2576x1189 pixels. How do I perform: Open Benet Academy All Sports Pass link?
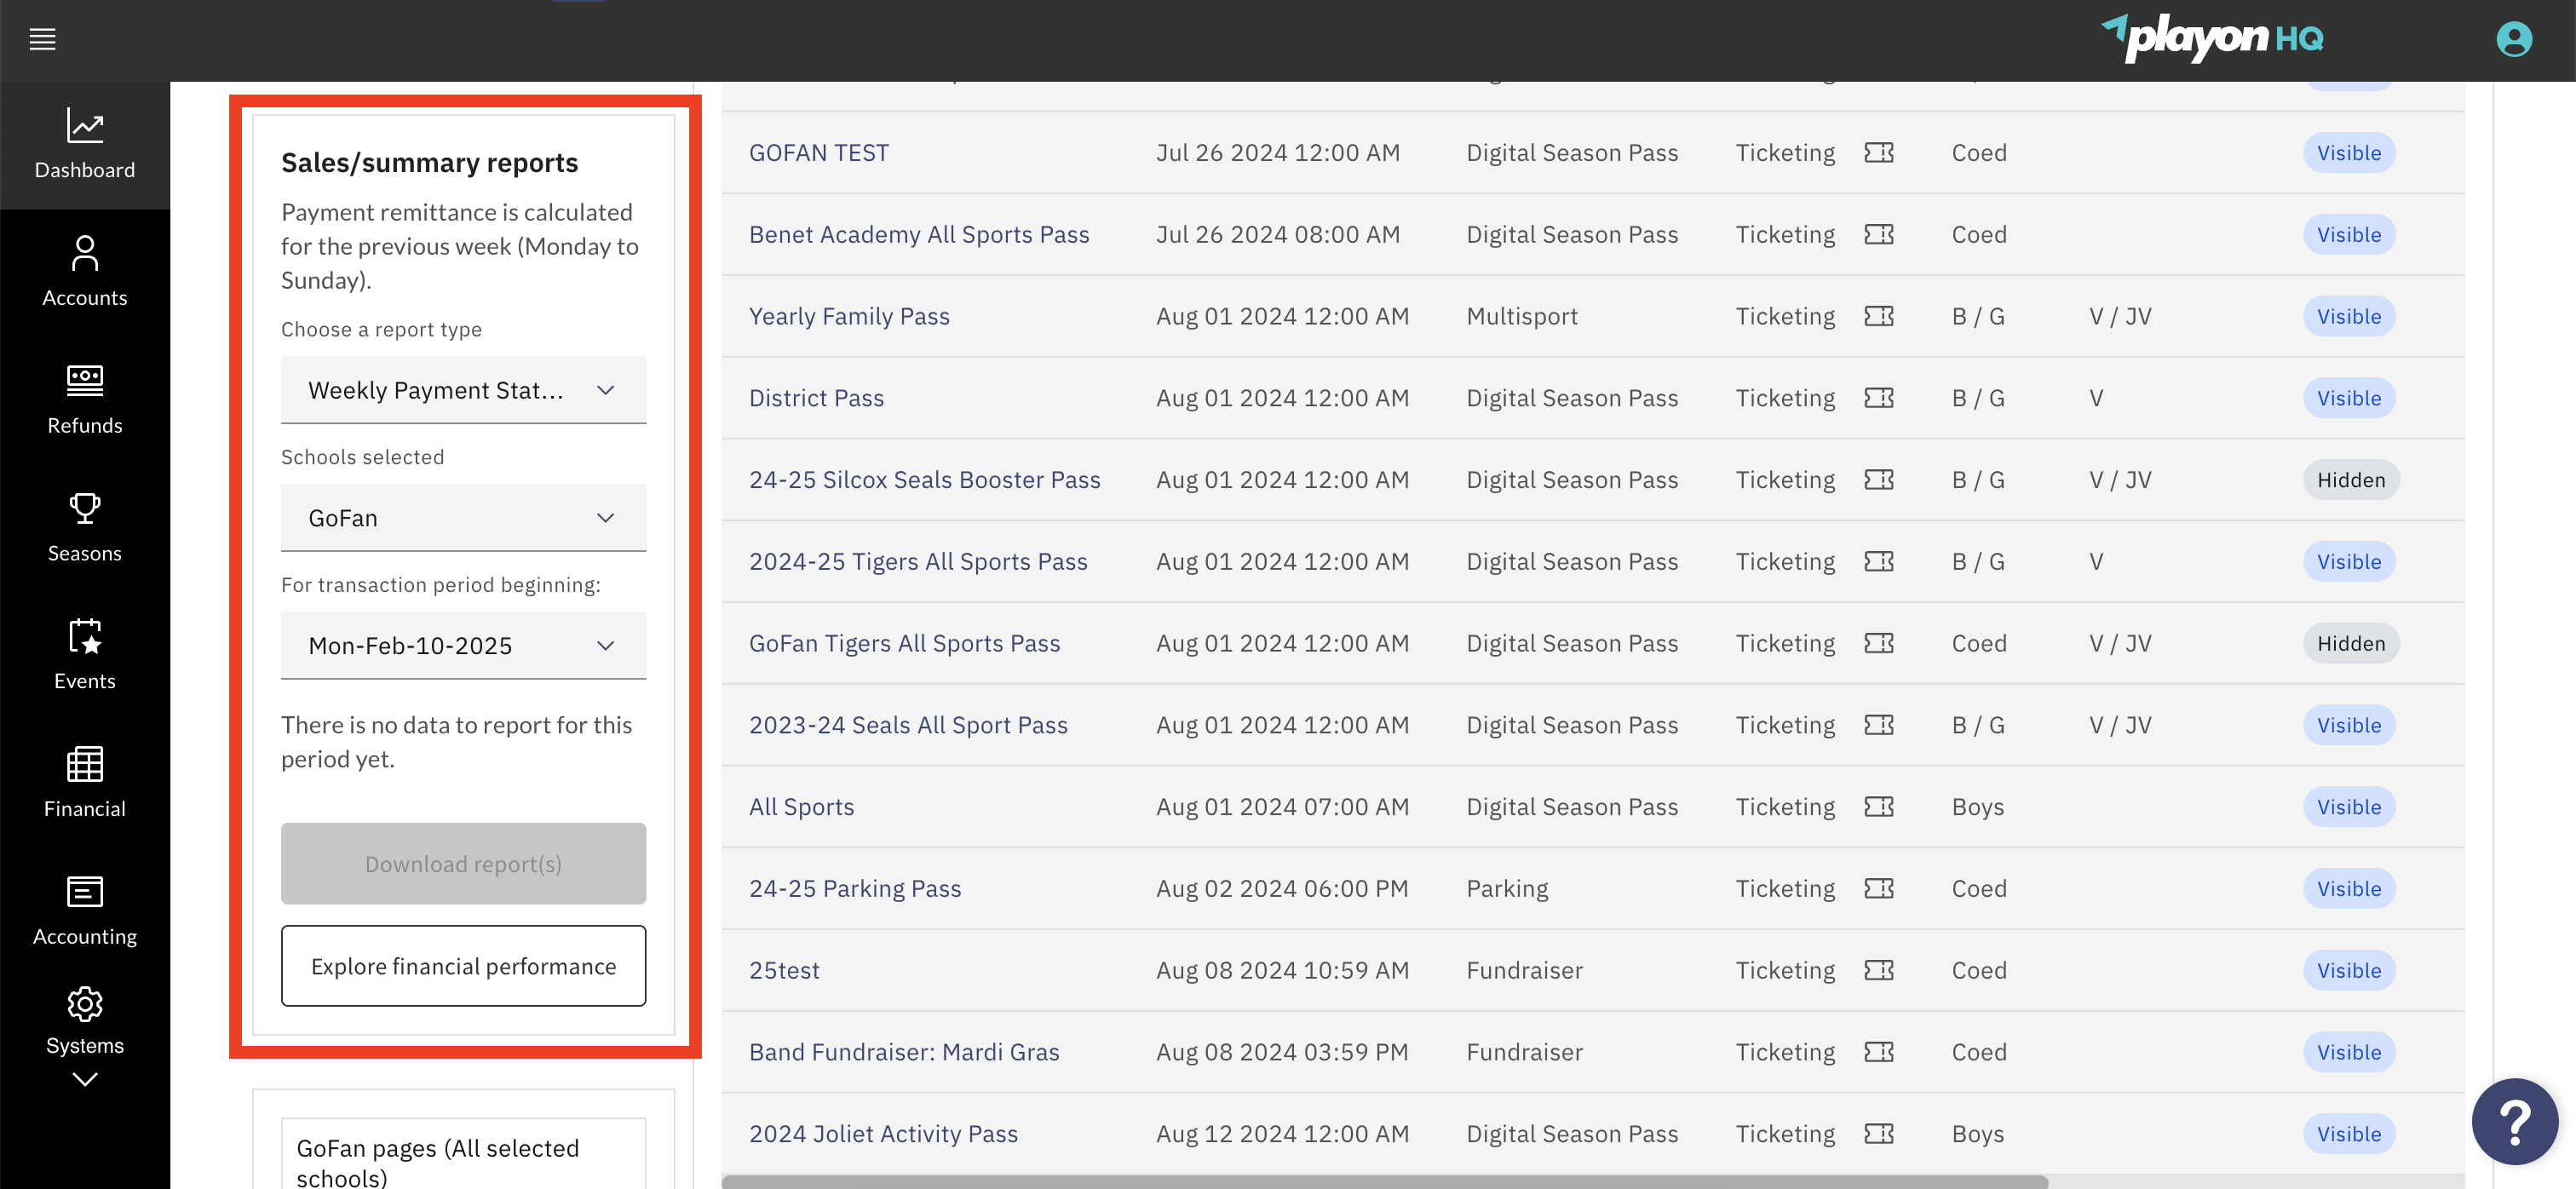919,235
